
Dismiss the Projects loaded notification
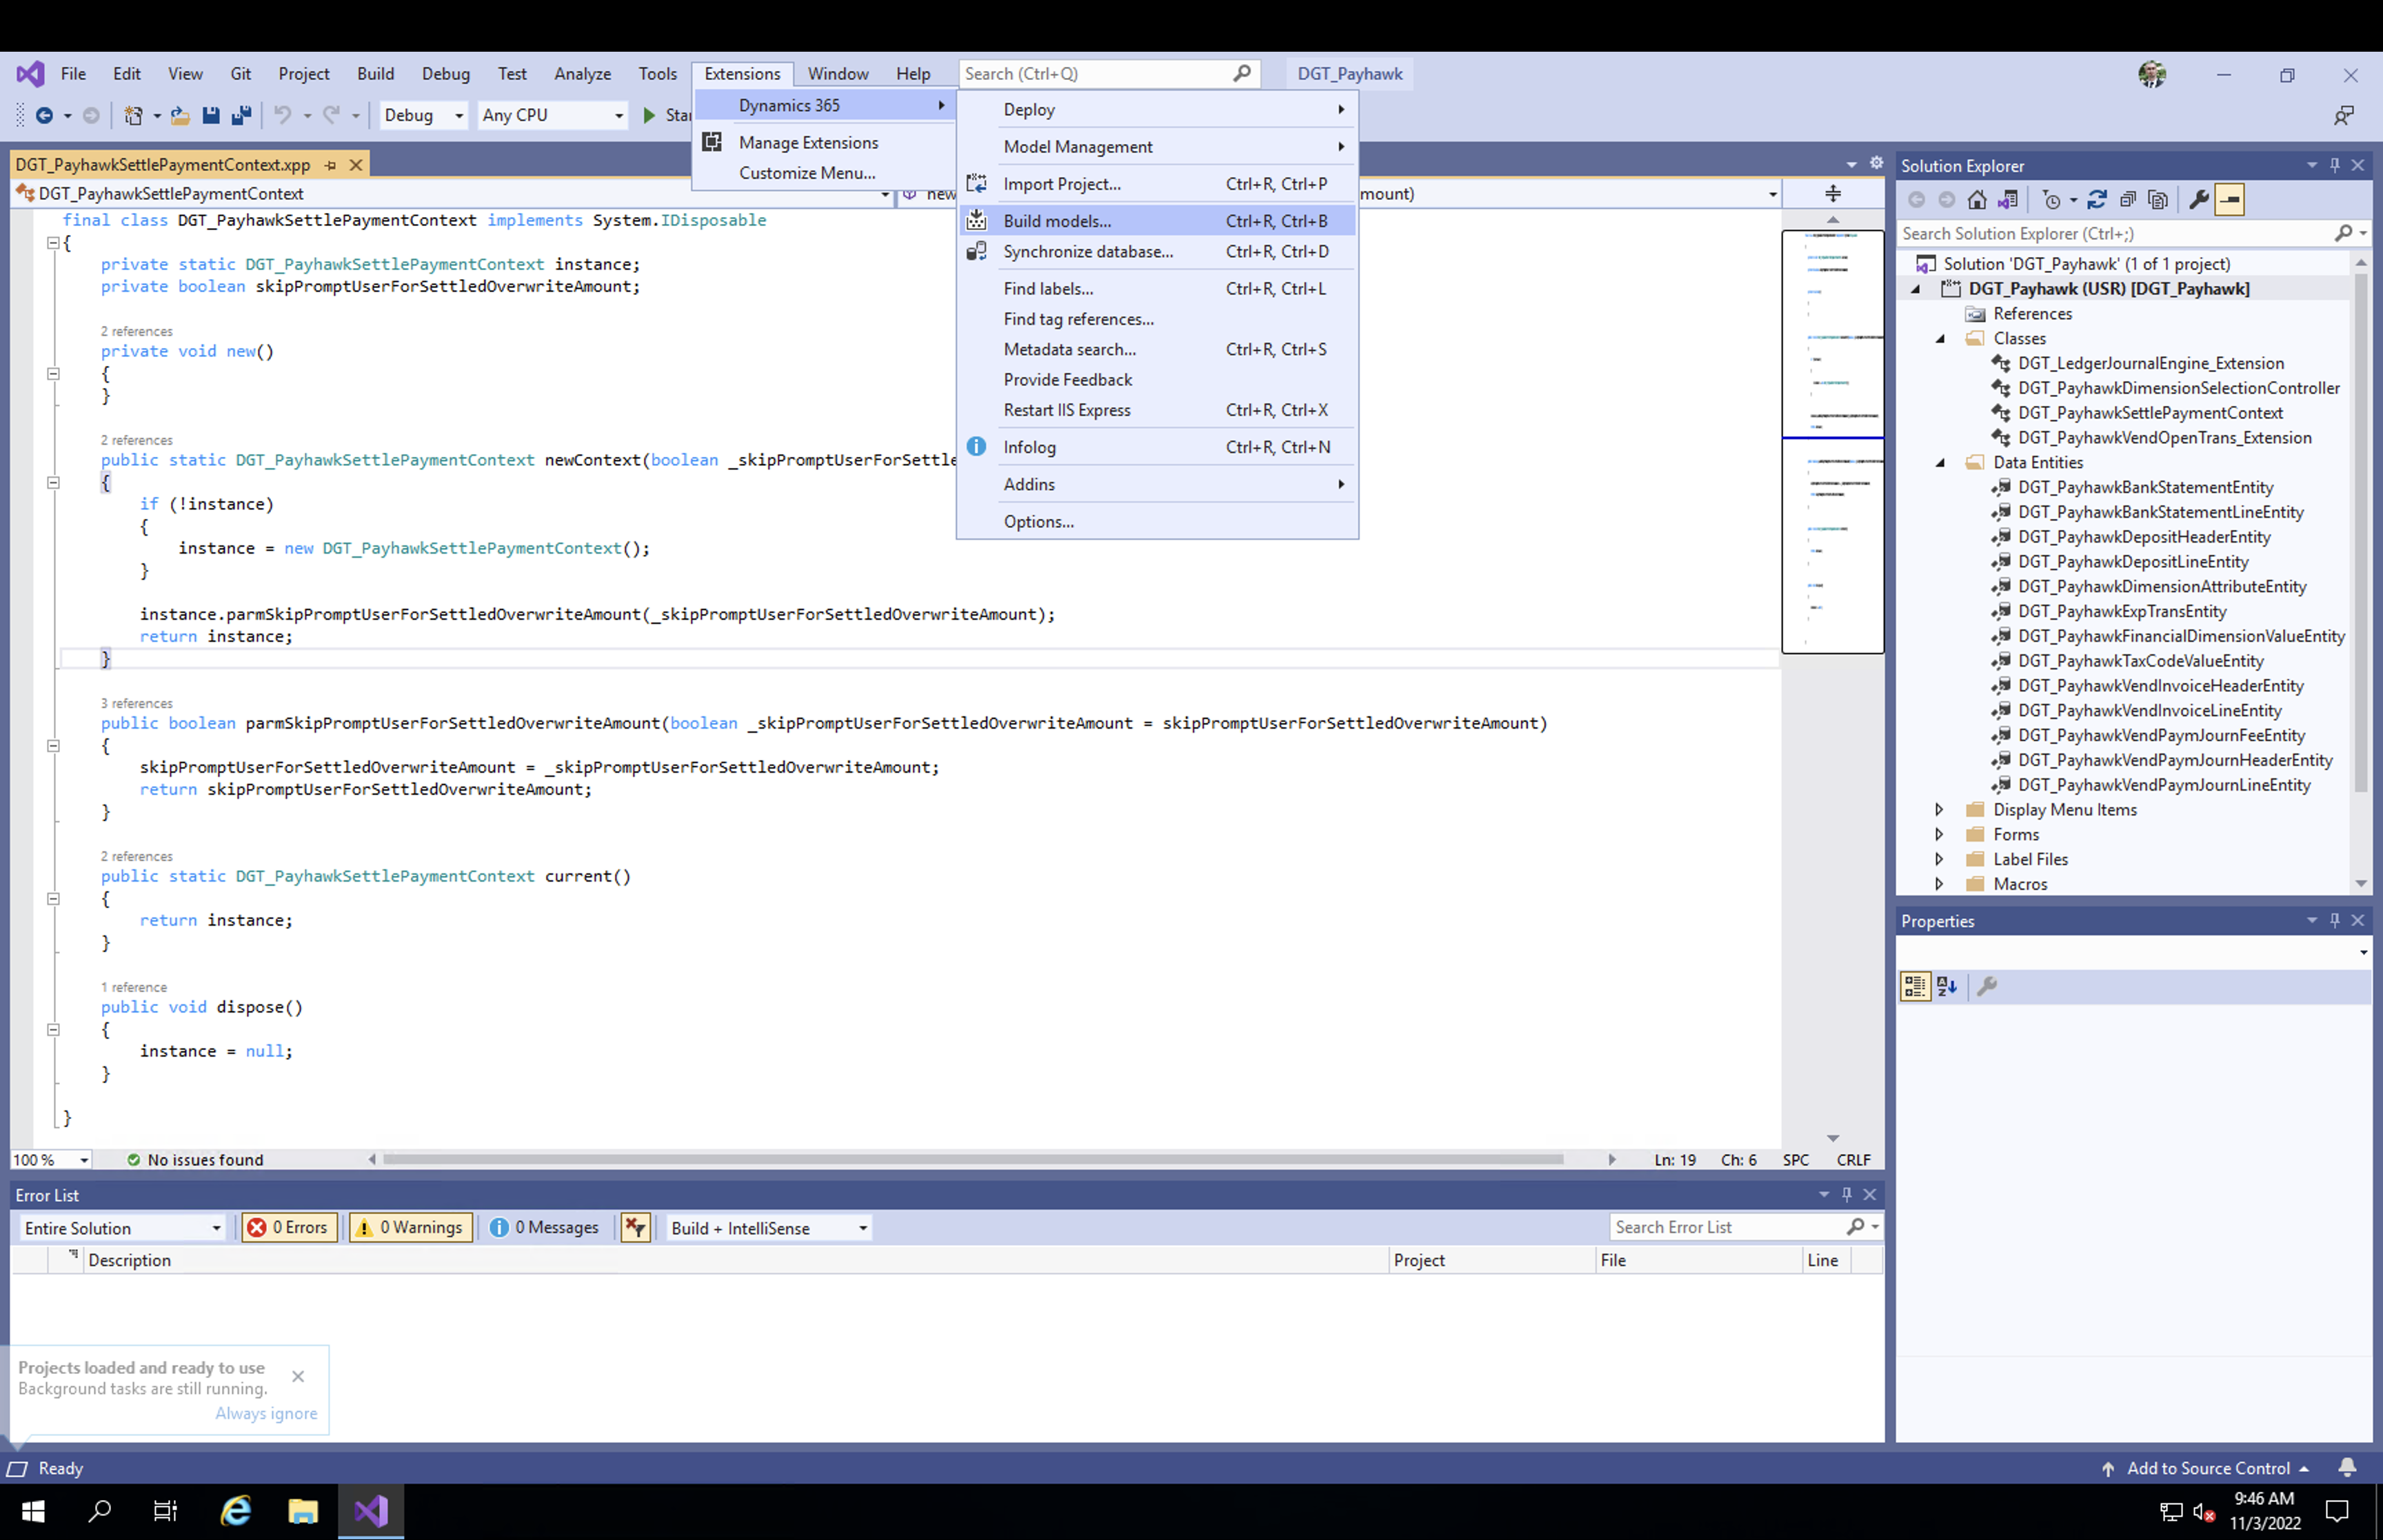pyautogui.click(x=298, y=1377)
